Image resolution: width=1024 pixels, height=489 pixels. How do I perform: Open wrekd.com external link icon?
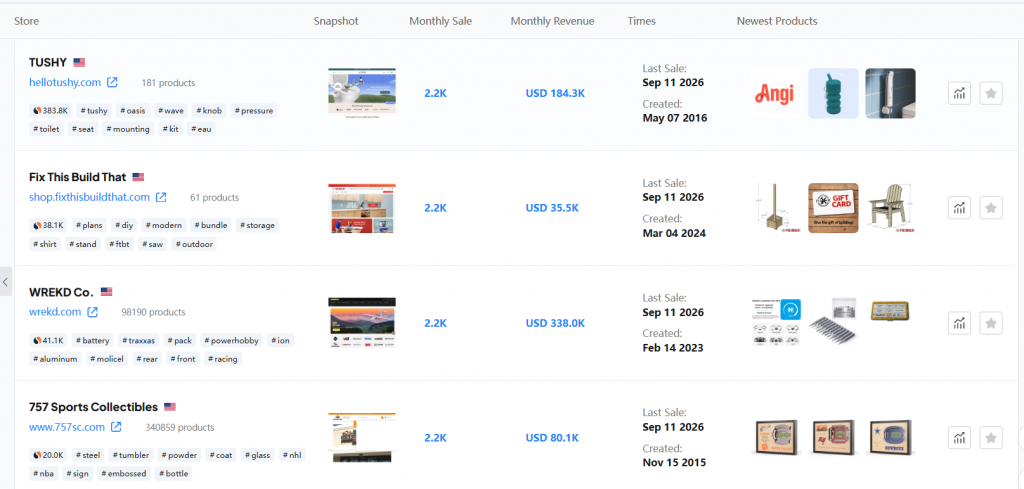coord(93,312)
